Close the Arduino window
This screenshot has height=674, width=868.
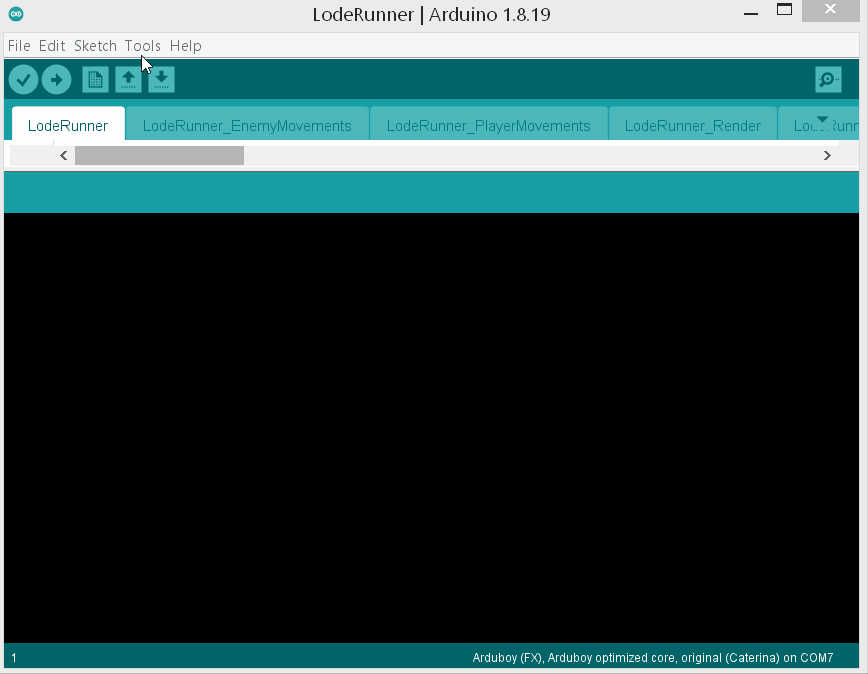coord(830,9)
